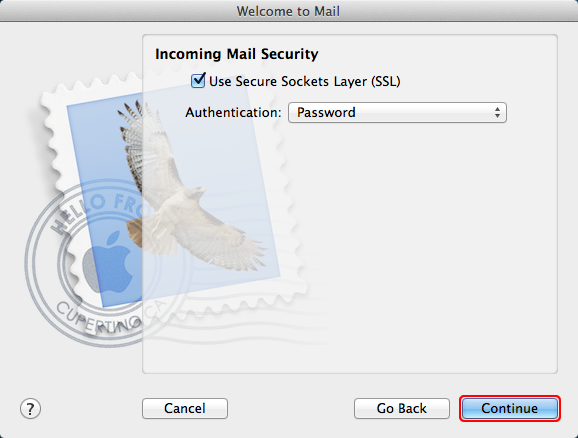Click the up-down arrows on the Authentication popup

coord(498,112)
